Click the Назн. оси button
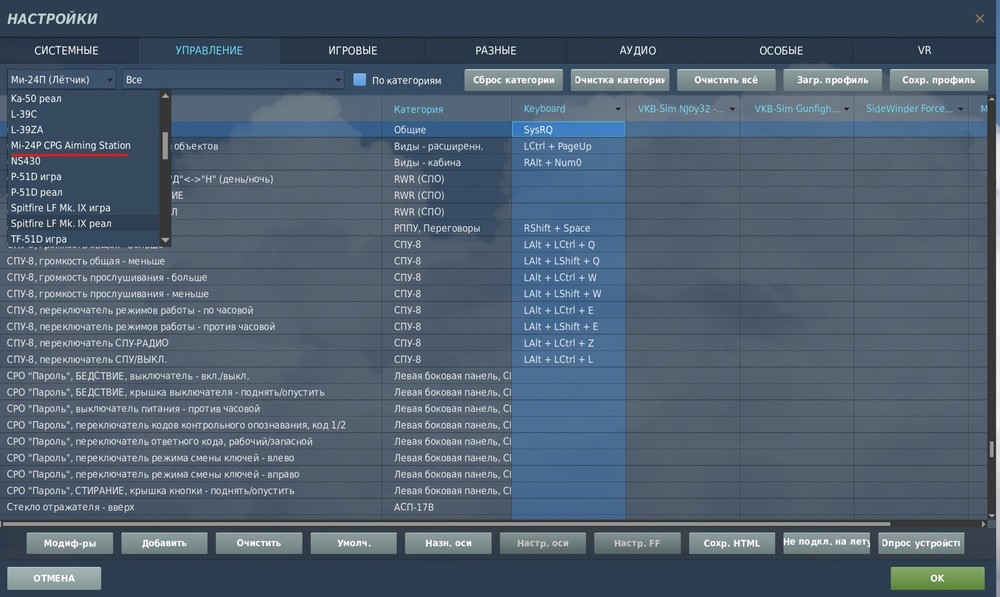This screenshot has width=1000, height=597. (x=448, y=543)
